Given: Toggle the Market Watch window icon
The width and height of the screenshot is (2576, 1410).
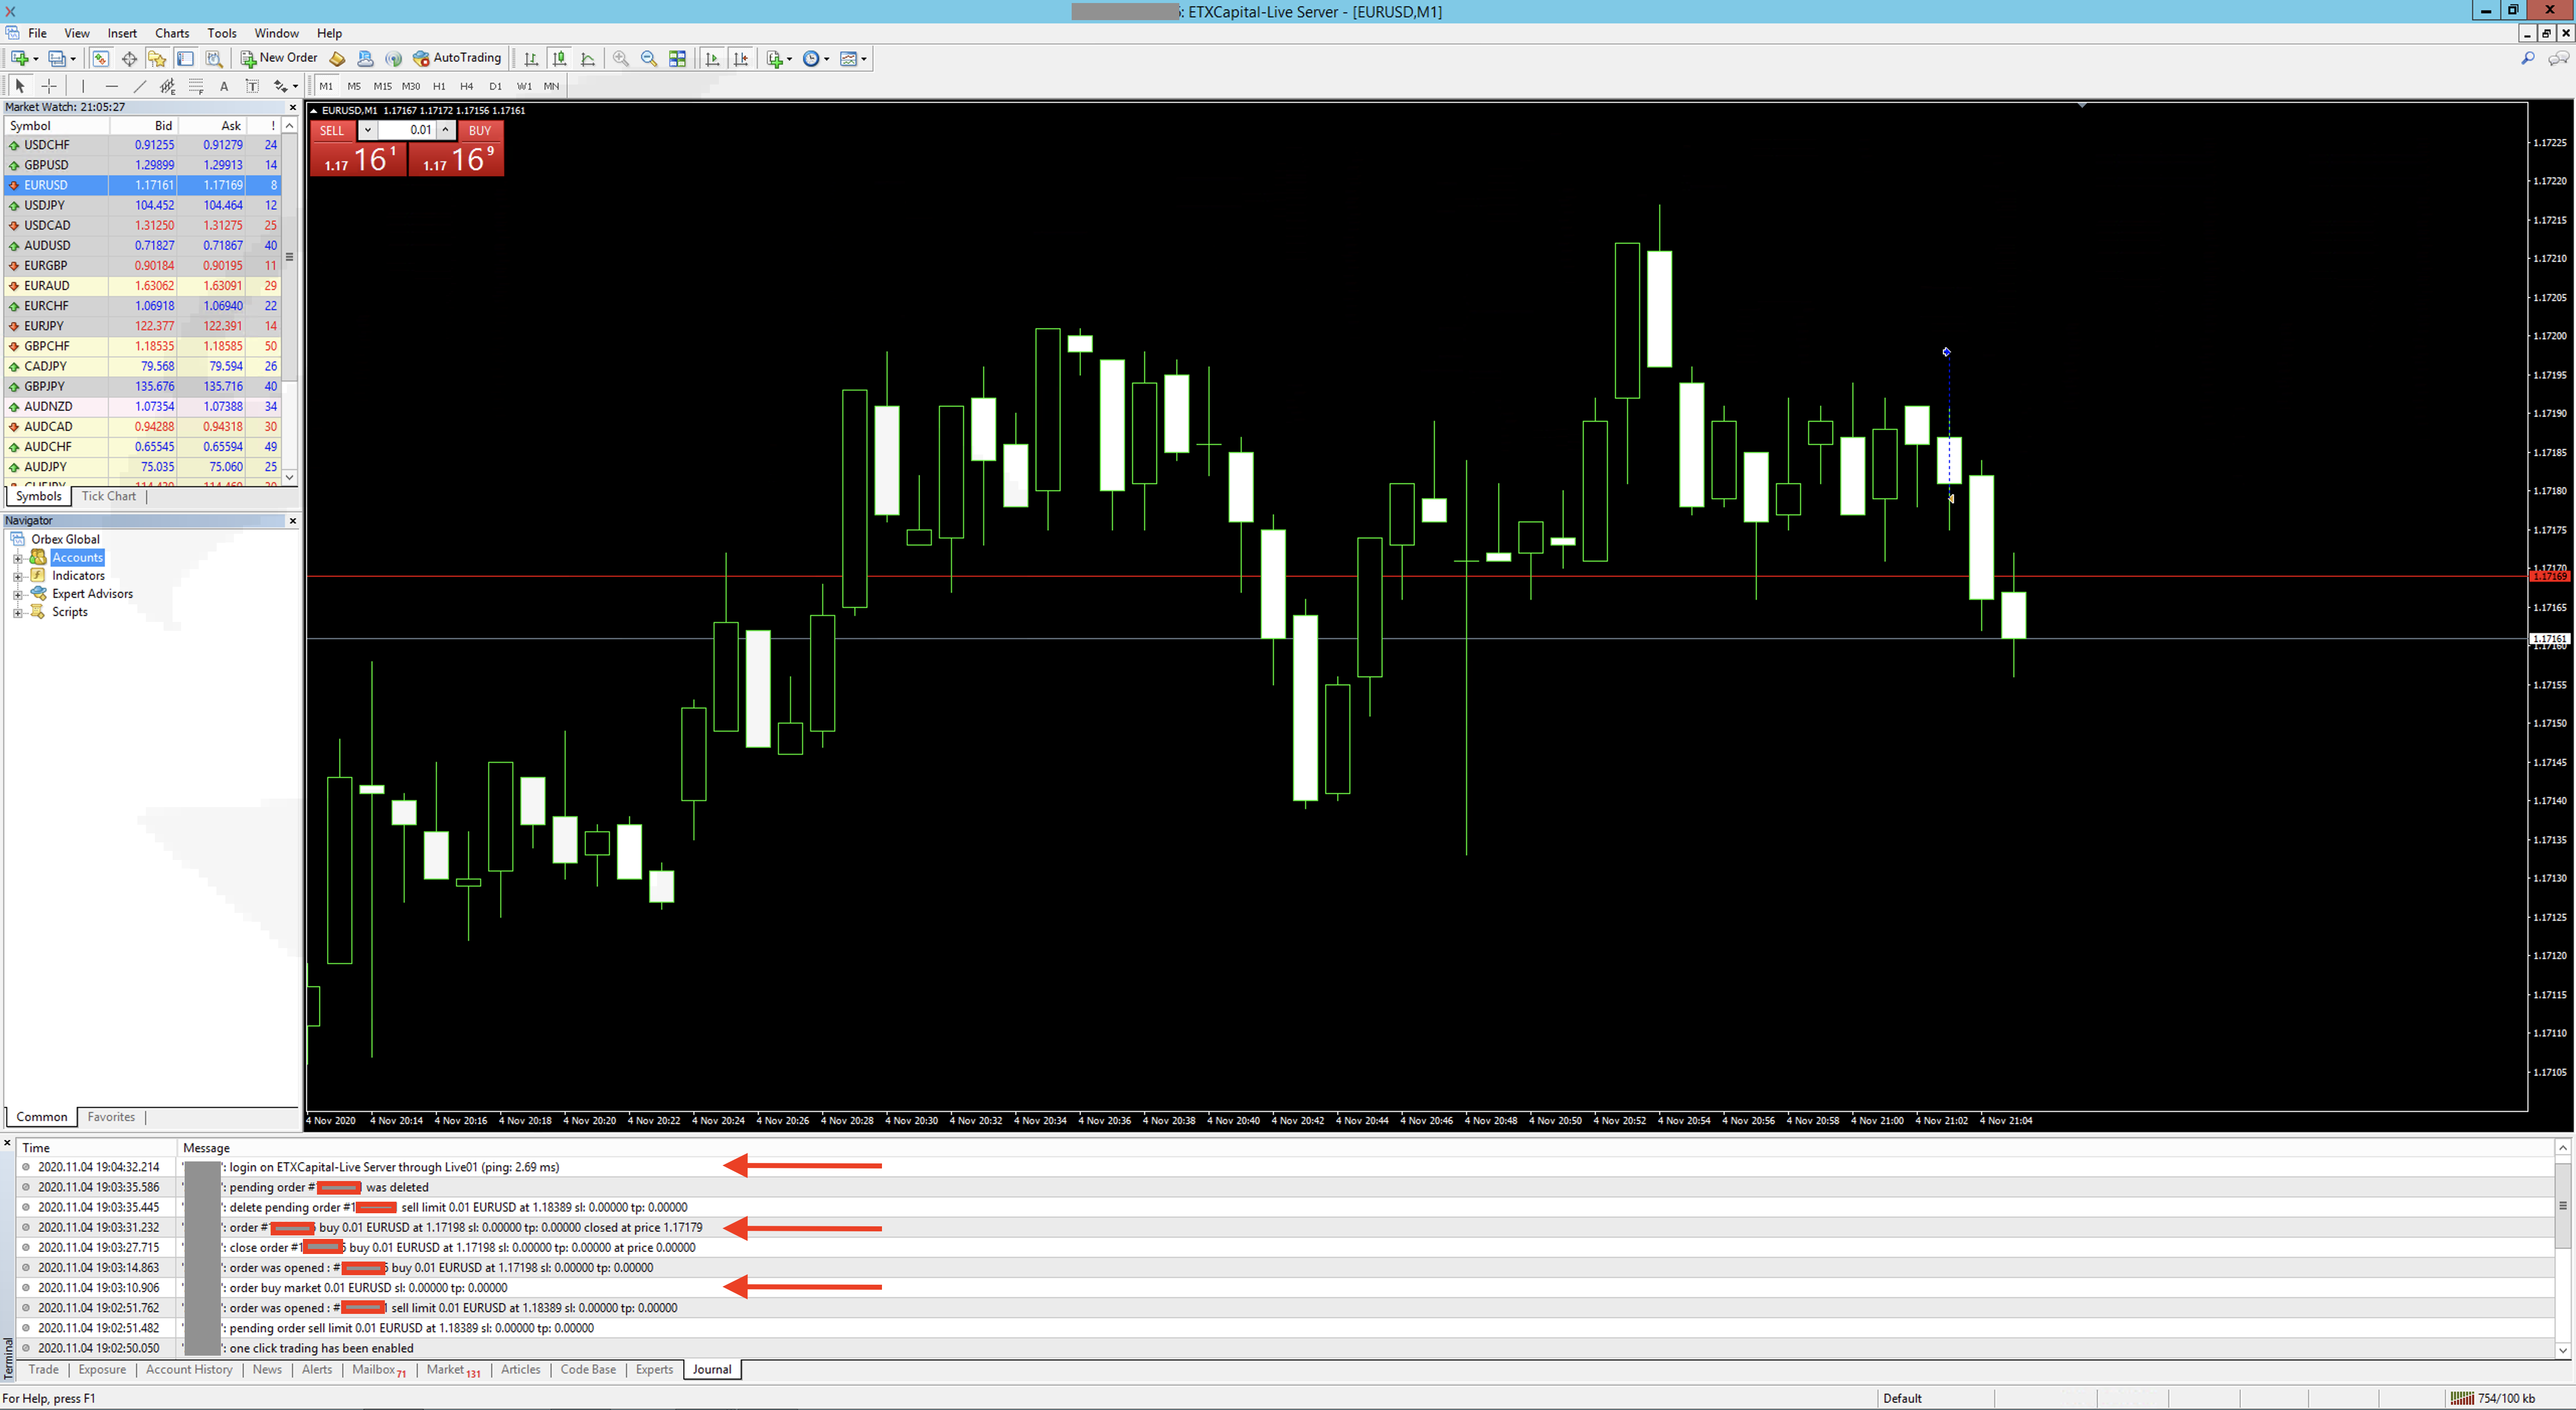Looking at the screenshot, I should coord(101,59).
